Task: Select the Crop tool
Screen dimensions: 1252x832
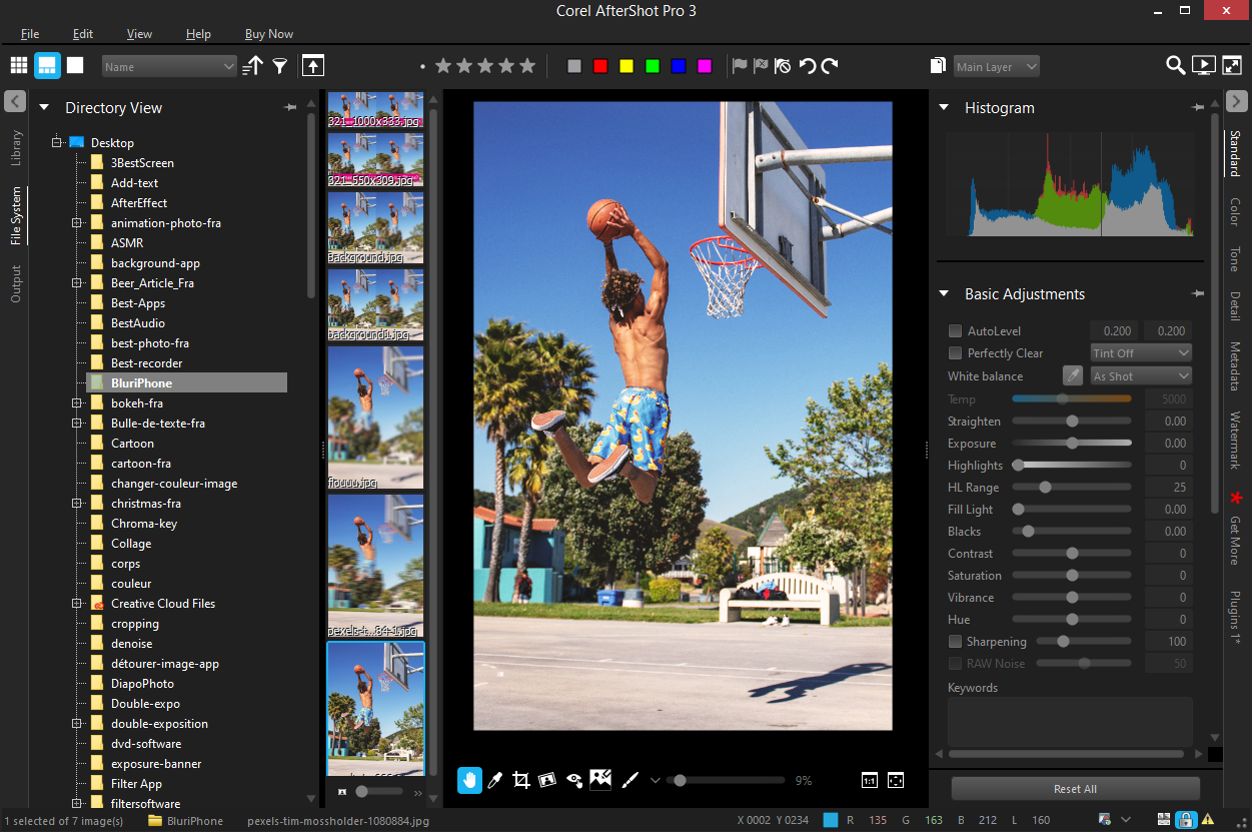Action: click(521, 780)
